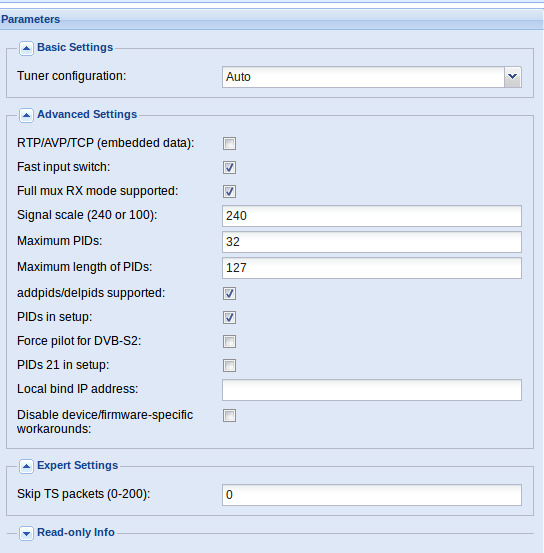
Task: Enable Force pilot for DVB-S2
Action: coord(229,341)
